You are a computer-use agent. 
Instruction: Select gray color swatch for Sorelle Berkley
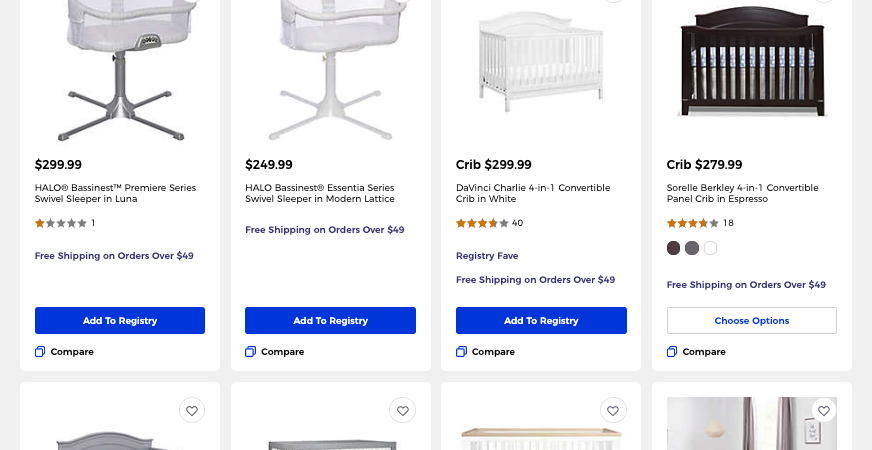692,248
